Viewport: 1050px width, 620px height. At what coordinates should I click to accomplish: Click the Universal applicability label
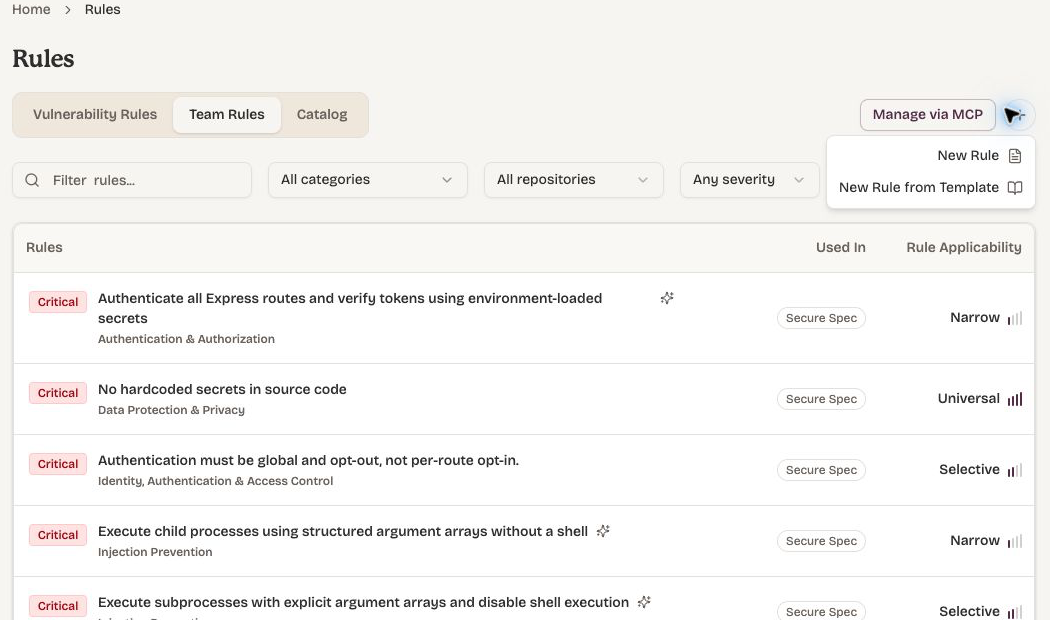(968, 398)
